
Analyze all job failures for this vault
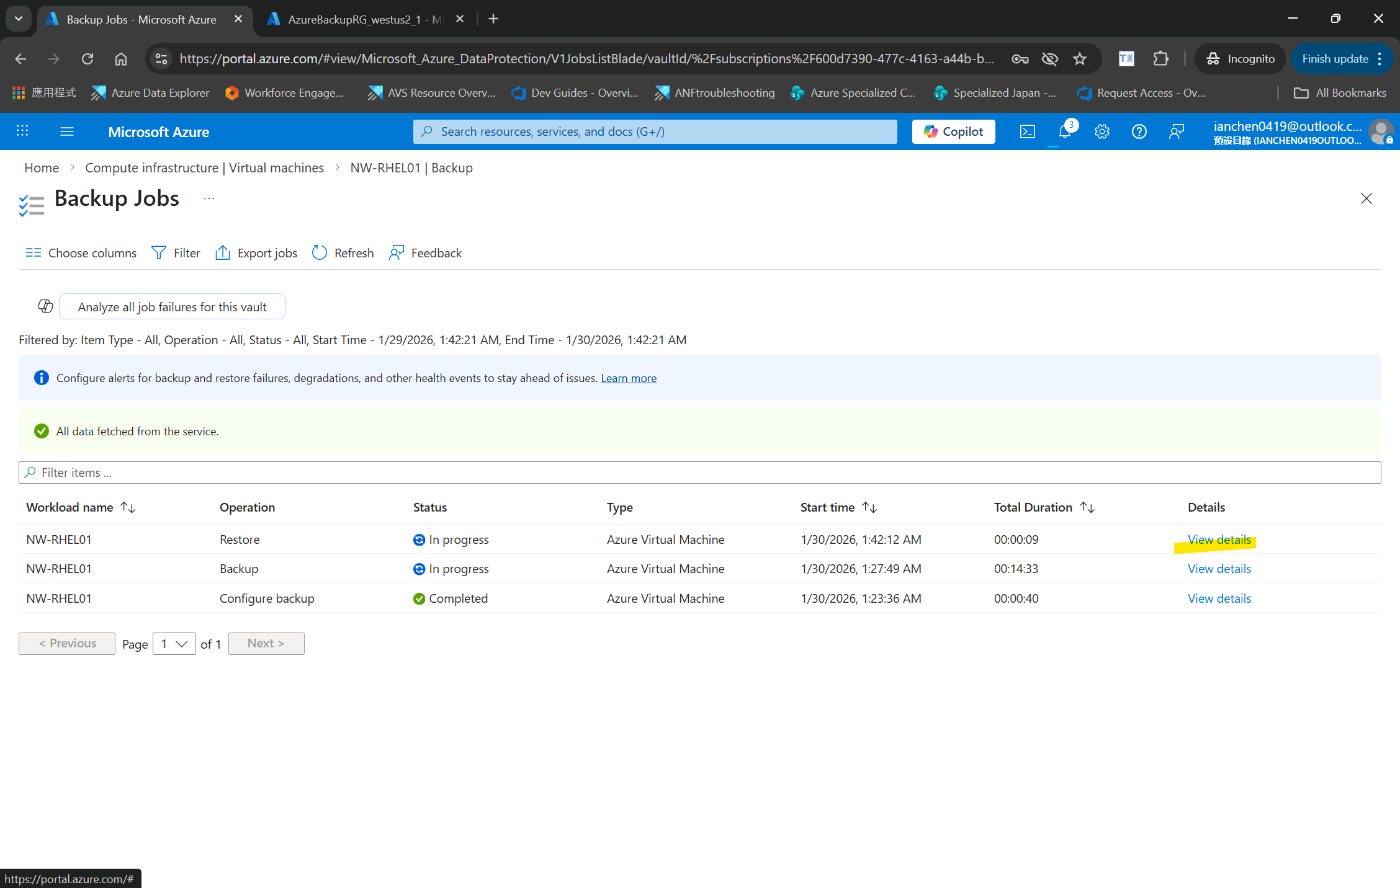[172, 307]
